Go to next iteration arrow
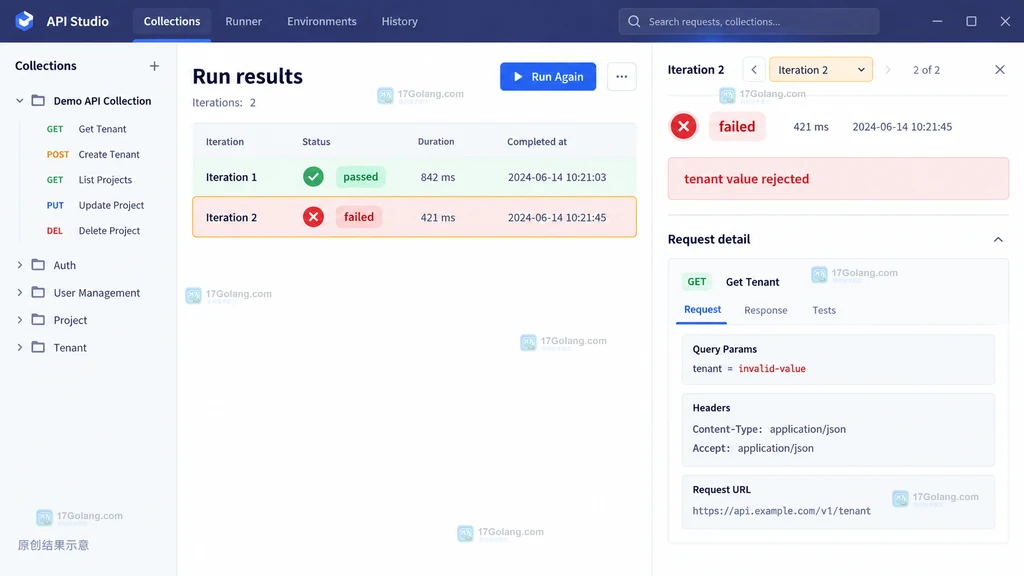Viewport: 1024px width, 576px height. coord(888,70)
